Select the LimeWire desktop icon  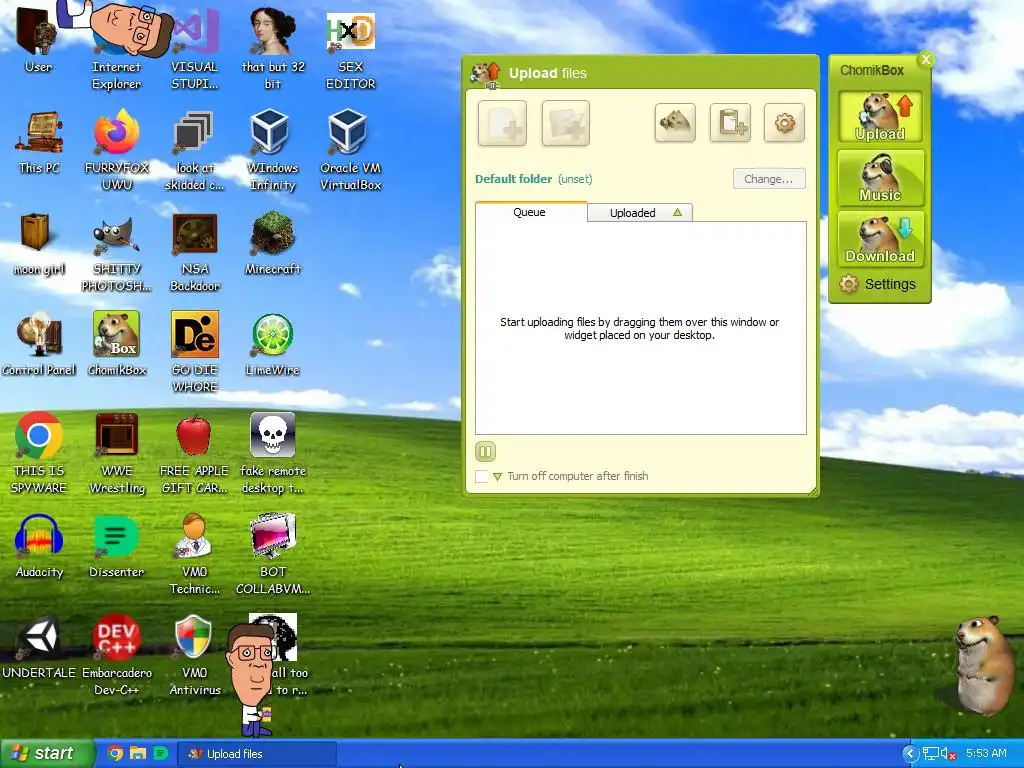click(272, 345)
